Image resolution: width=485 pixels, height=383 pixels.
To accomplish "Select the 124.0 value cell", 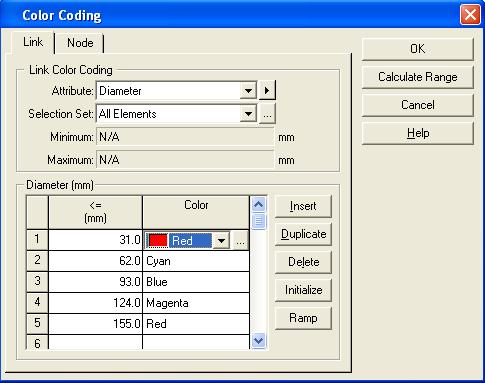I will pos(95,303).
